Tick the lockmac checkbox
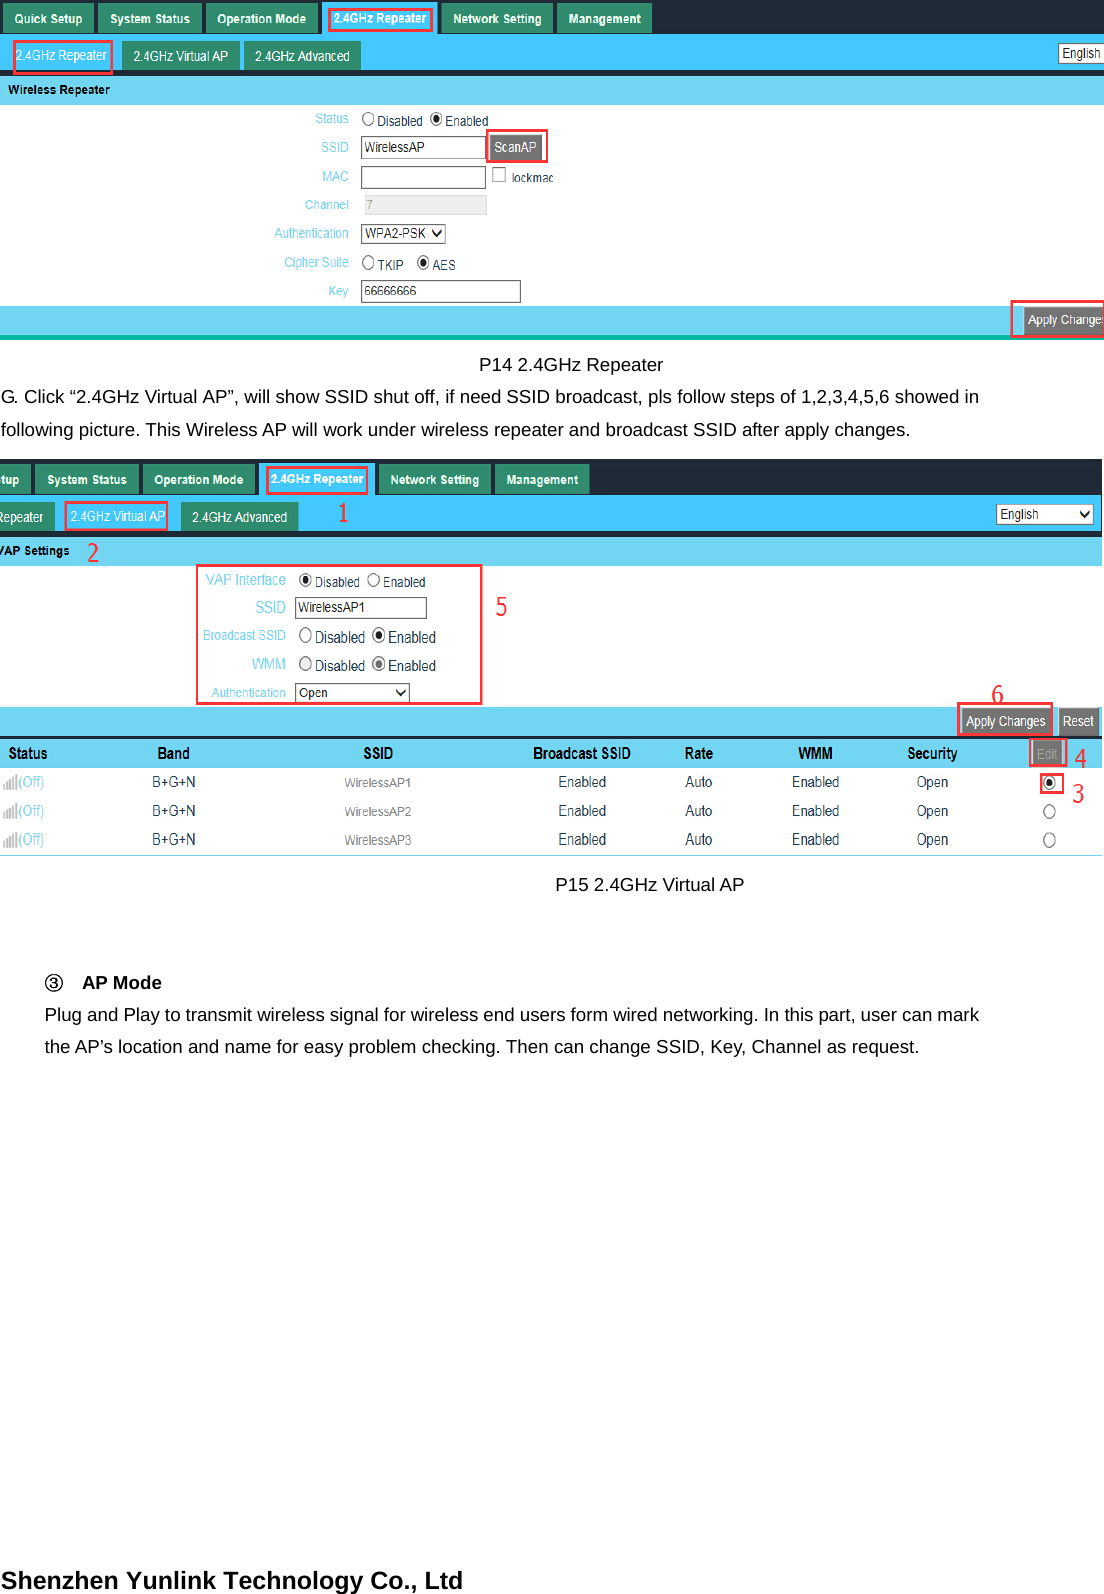1104x1594 pixels. (x=499, y=175)
